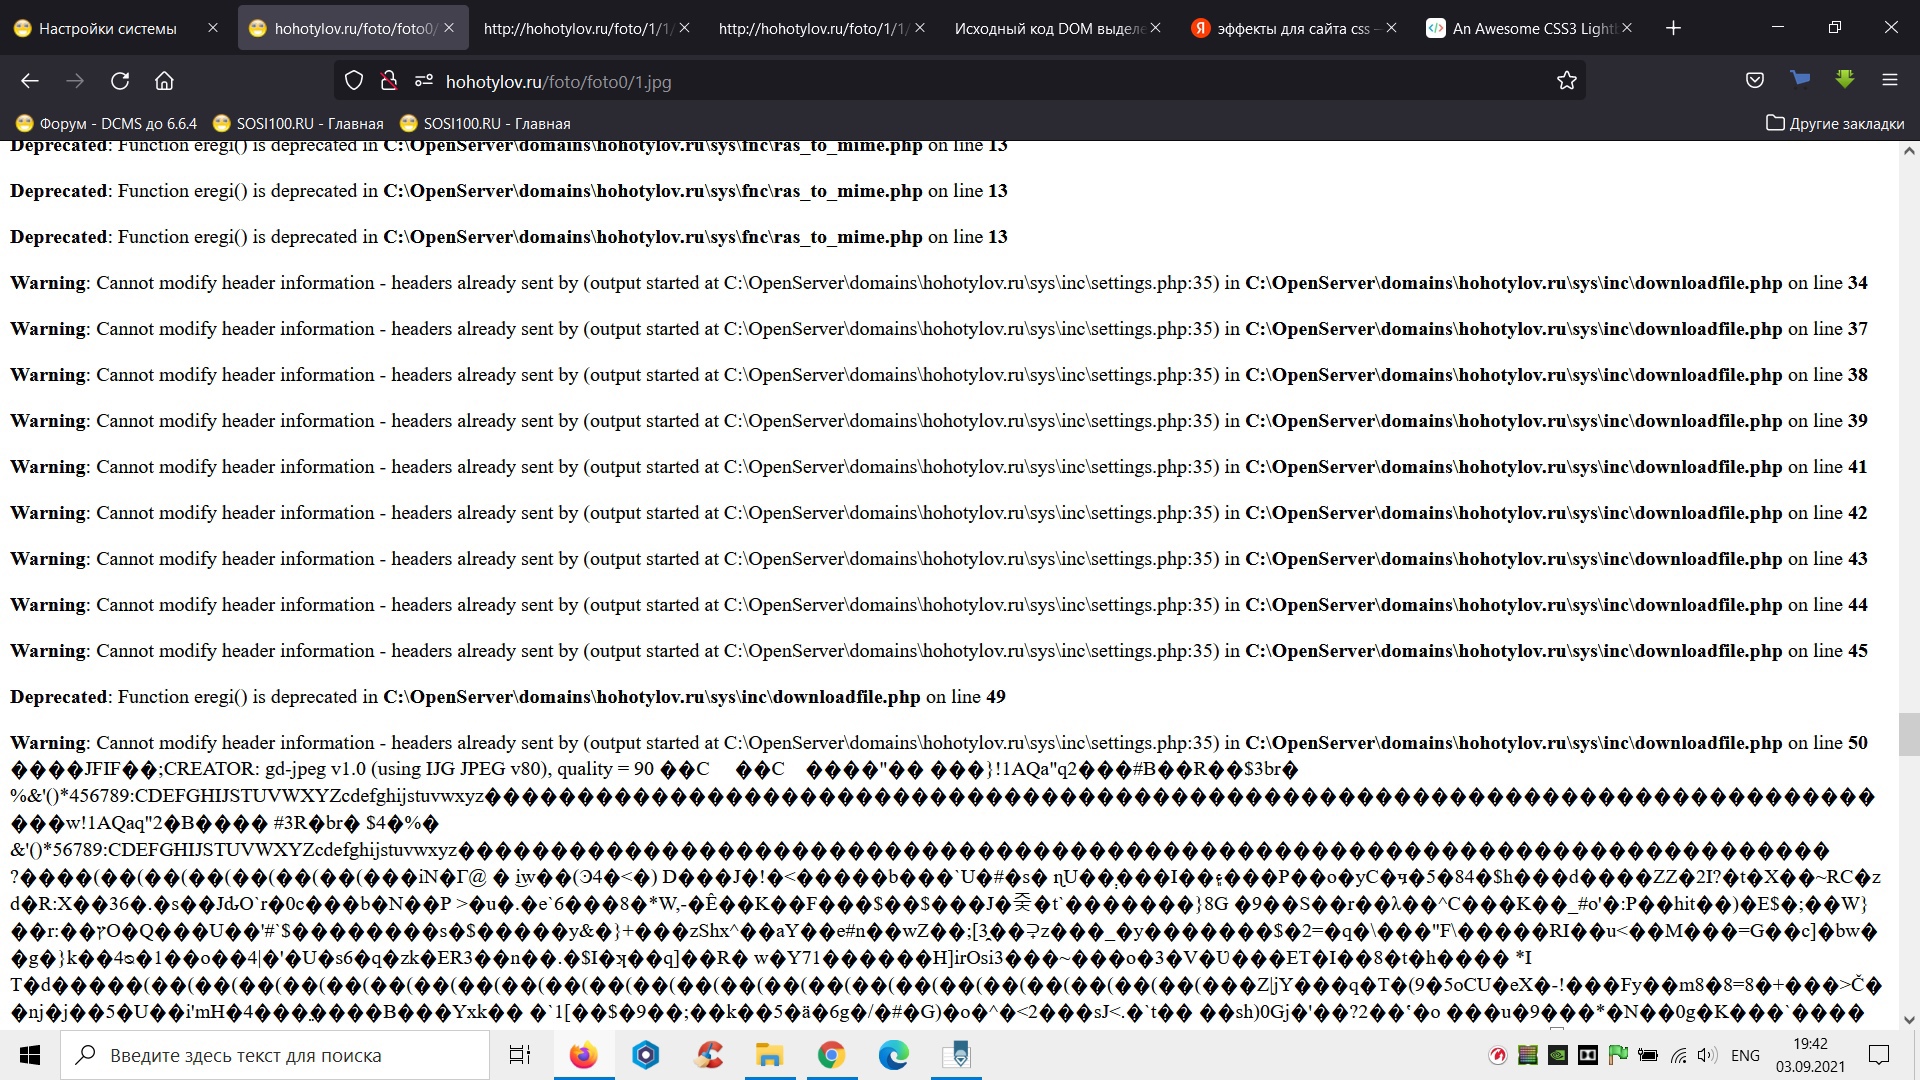Open Google Chrome from the taskbar
Screen dimensions: 1920x1080
pos(831,1055)
